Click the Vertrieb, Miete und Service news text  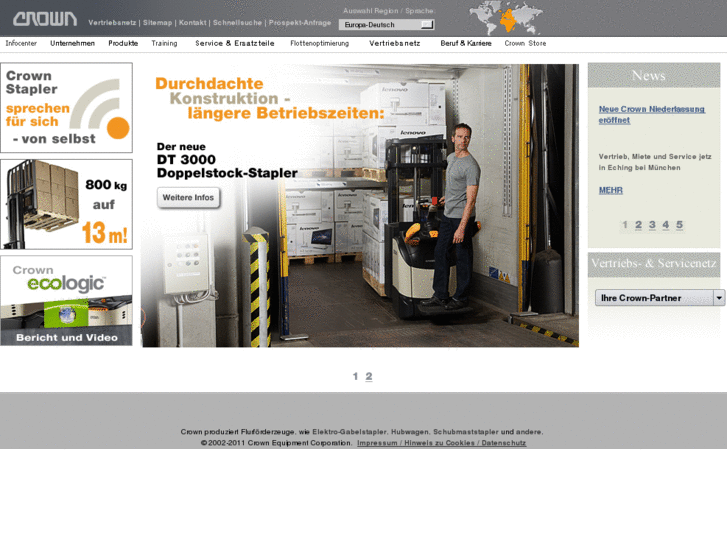tap(655, 162)
